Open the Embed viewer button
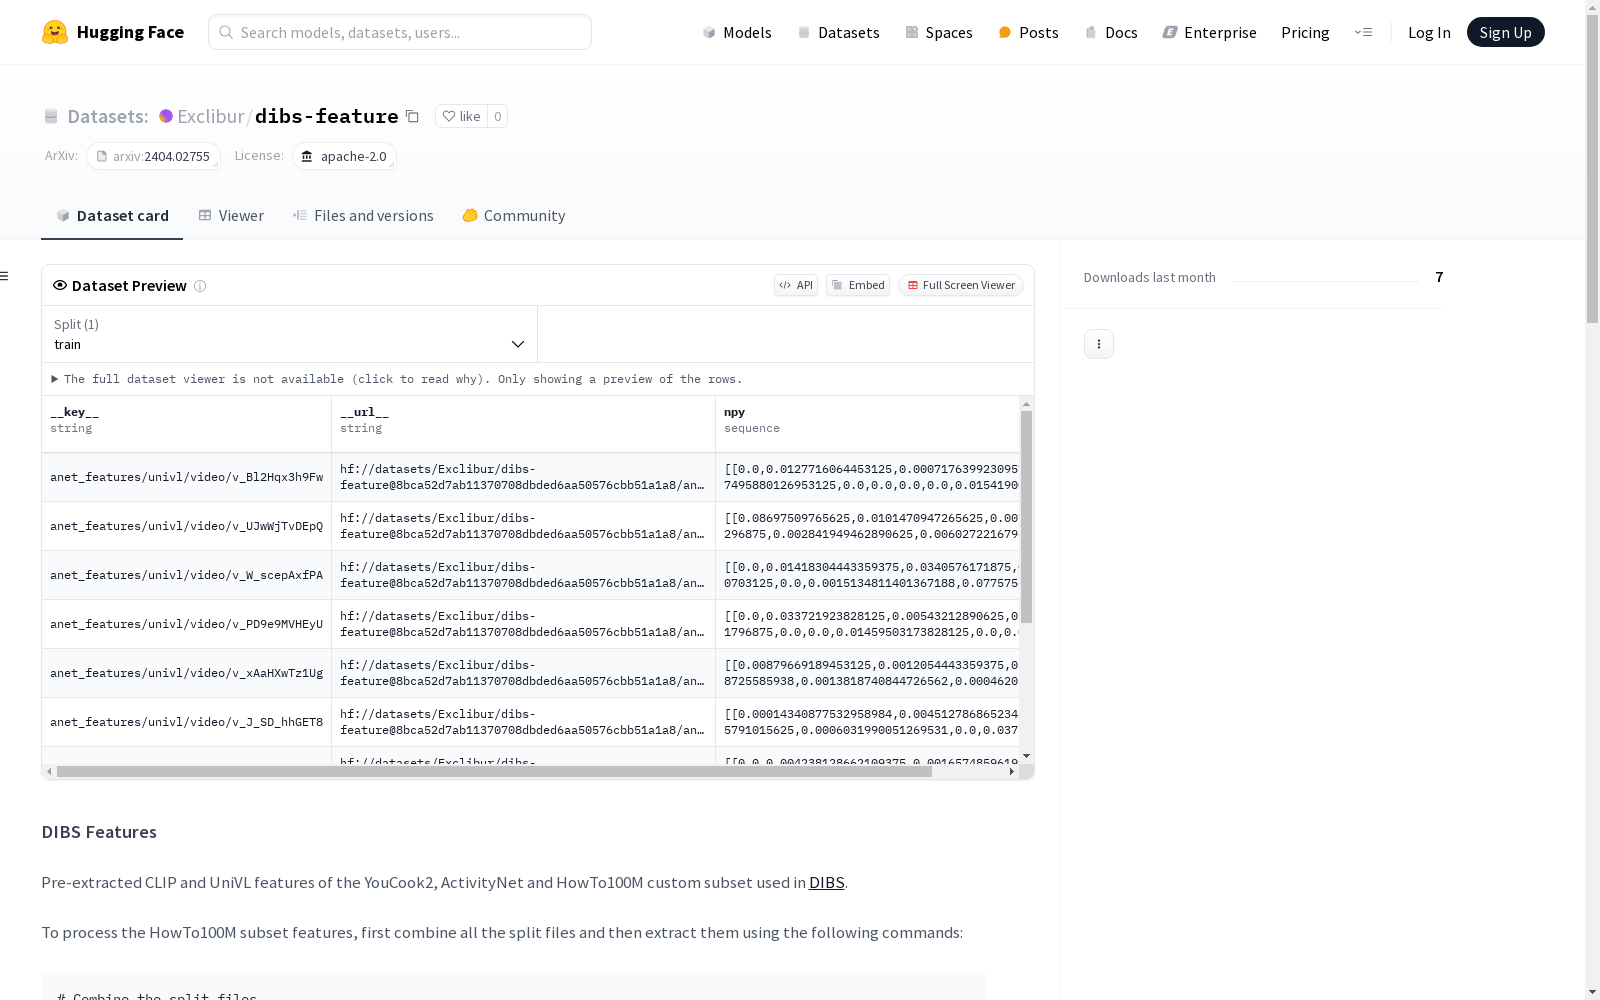This screenshot has width=1600, height=1000. (858, 285)
